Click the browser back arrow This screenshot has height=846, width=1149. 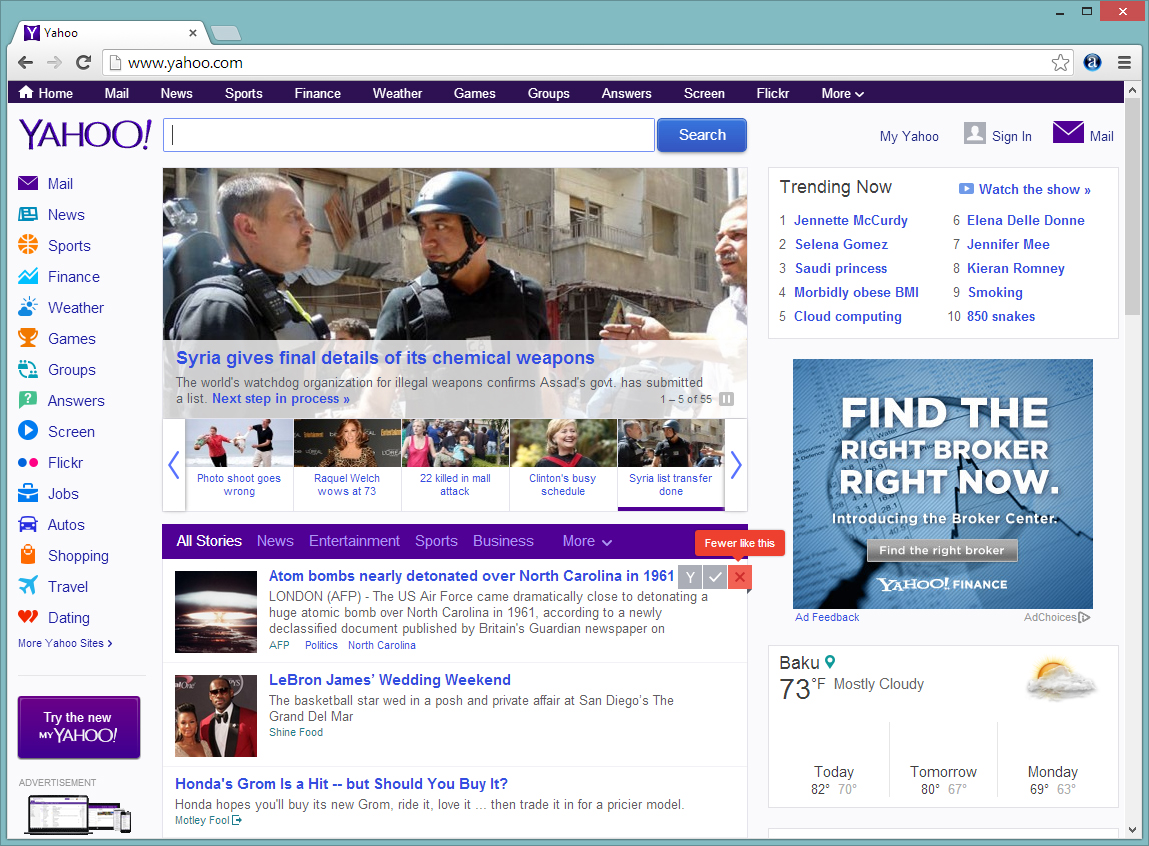coord(26,63)
